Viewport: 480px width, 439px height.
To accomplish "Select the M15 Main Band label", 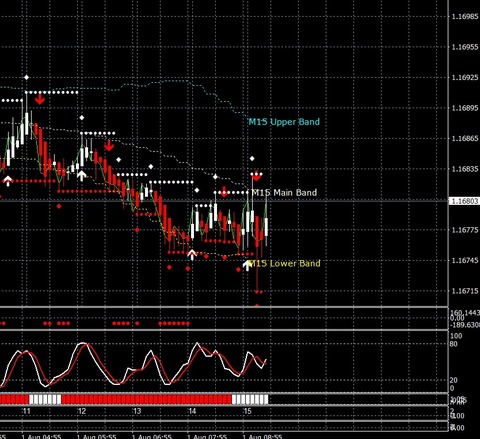I will coord(284,192).
